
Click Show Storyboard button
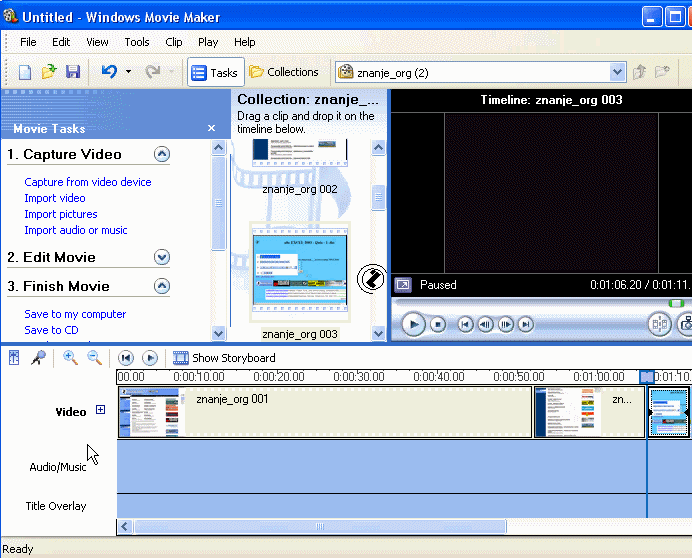[224, 358]
